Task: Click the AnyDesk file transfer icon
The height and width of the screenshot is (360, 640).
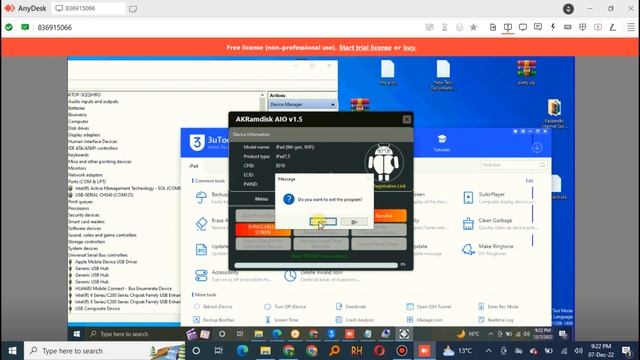Action: coord(493,27)
